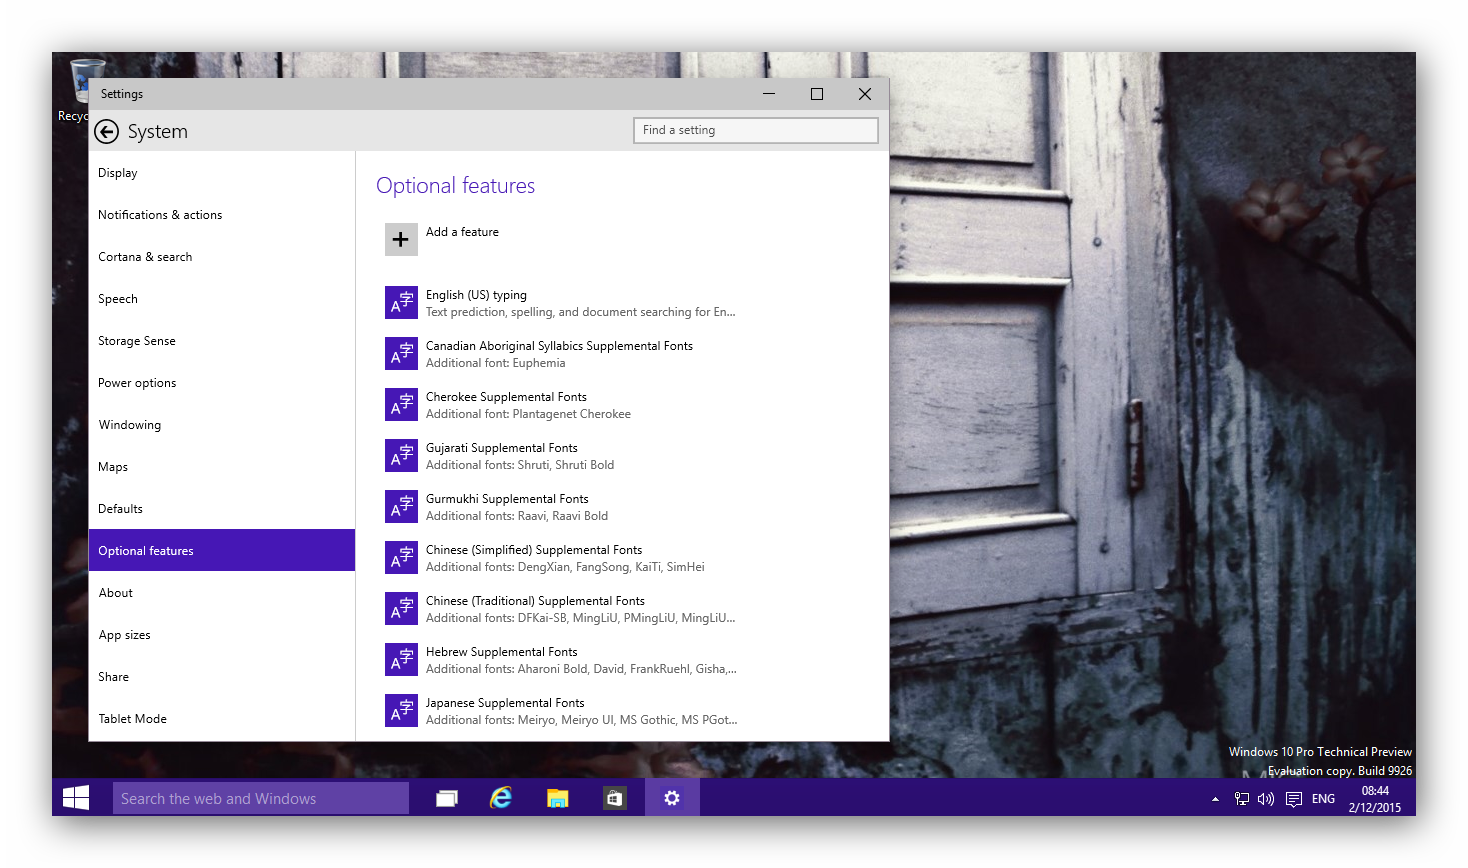The width and height of the screenshot is (1468, 868).
Task: Click the ENG language indicator
Action: click(1323, 799)
